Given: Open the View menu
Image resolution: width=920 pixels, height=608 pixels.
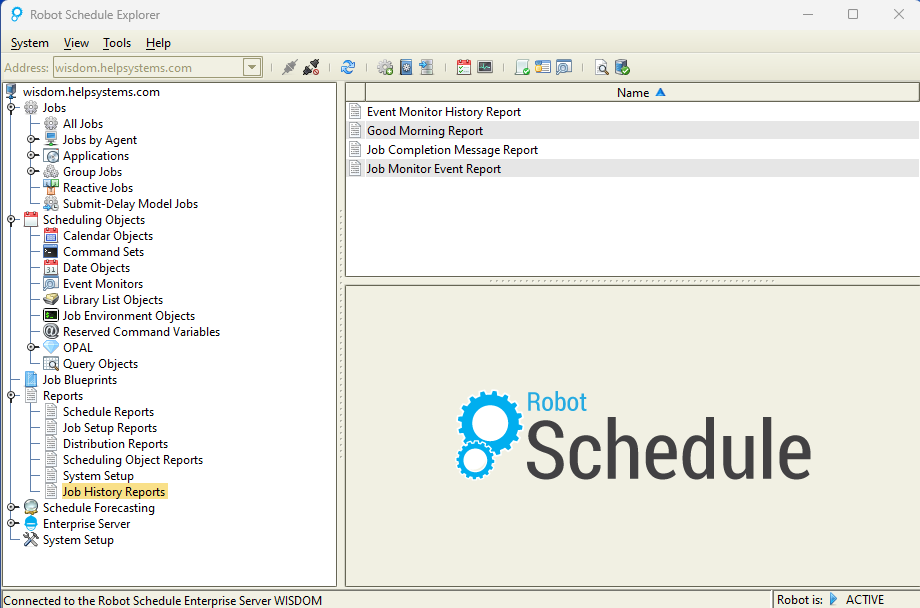Looking at the screenshot, I should pyautogui.click(x=76, y=43).
